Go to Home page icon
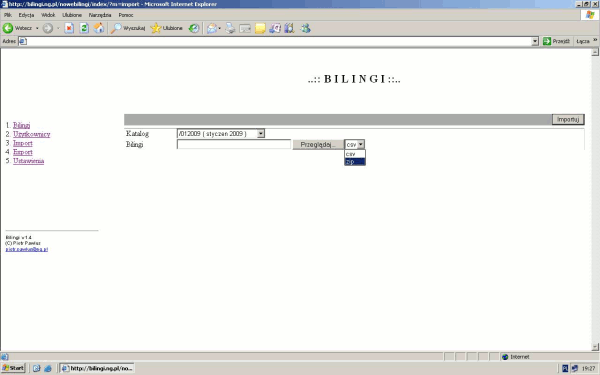Screen dimensions: 600x375 (x=99, y=28)
